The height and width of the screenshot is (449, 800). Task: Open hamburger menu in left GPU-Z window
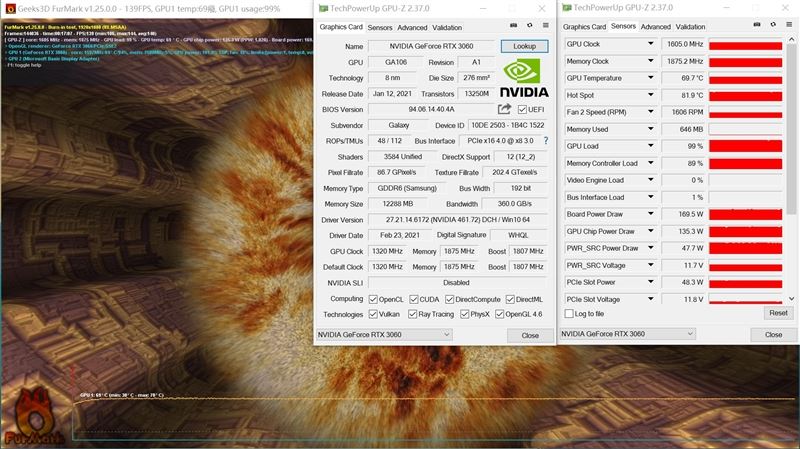[545, 25]
